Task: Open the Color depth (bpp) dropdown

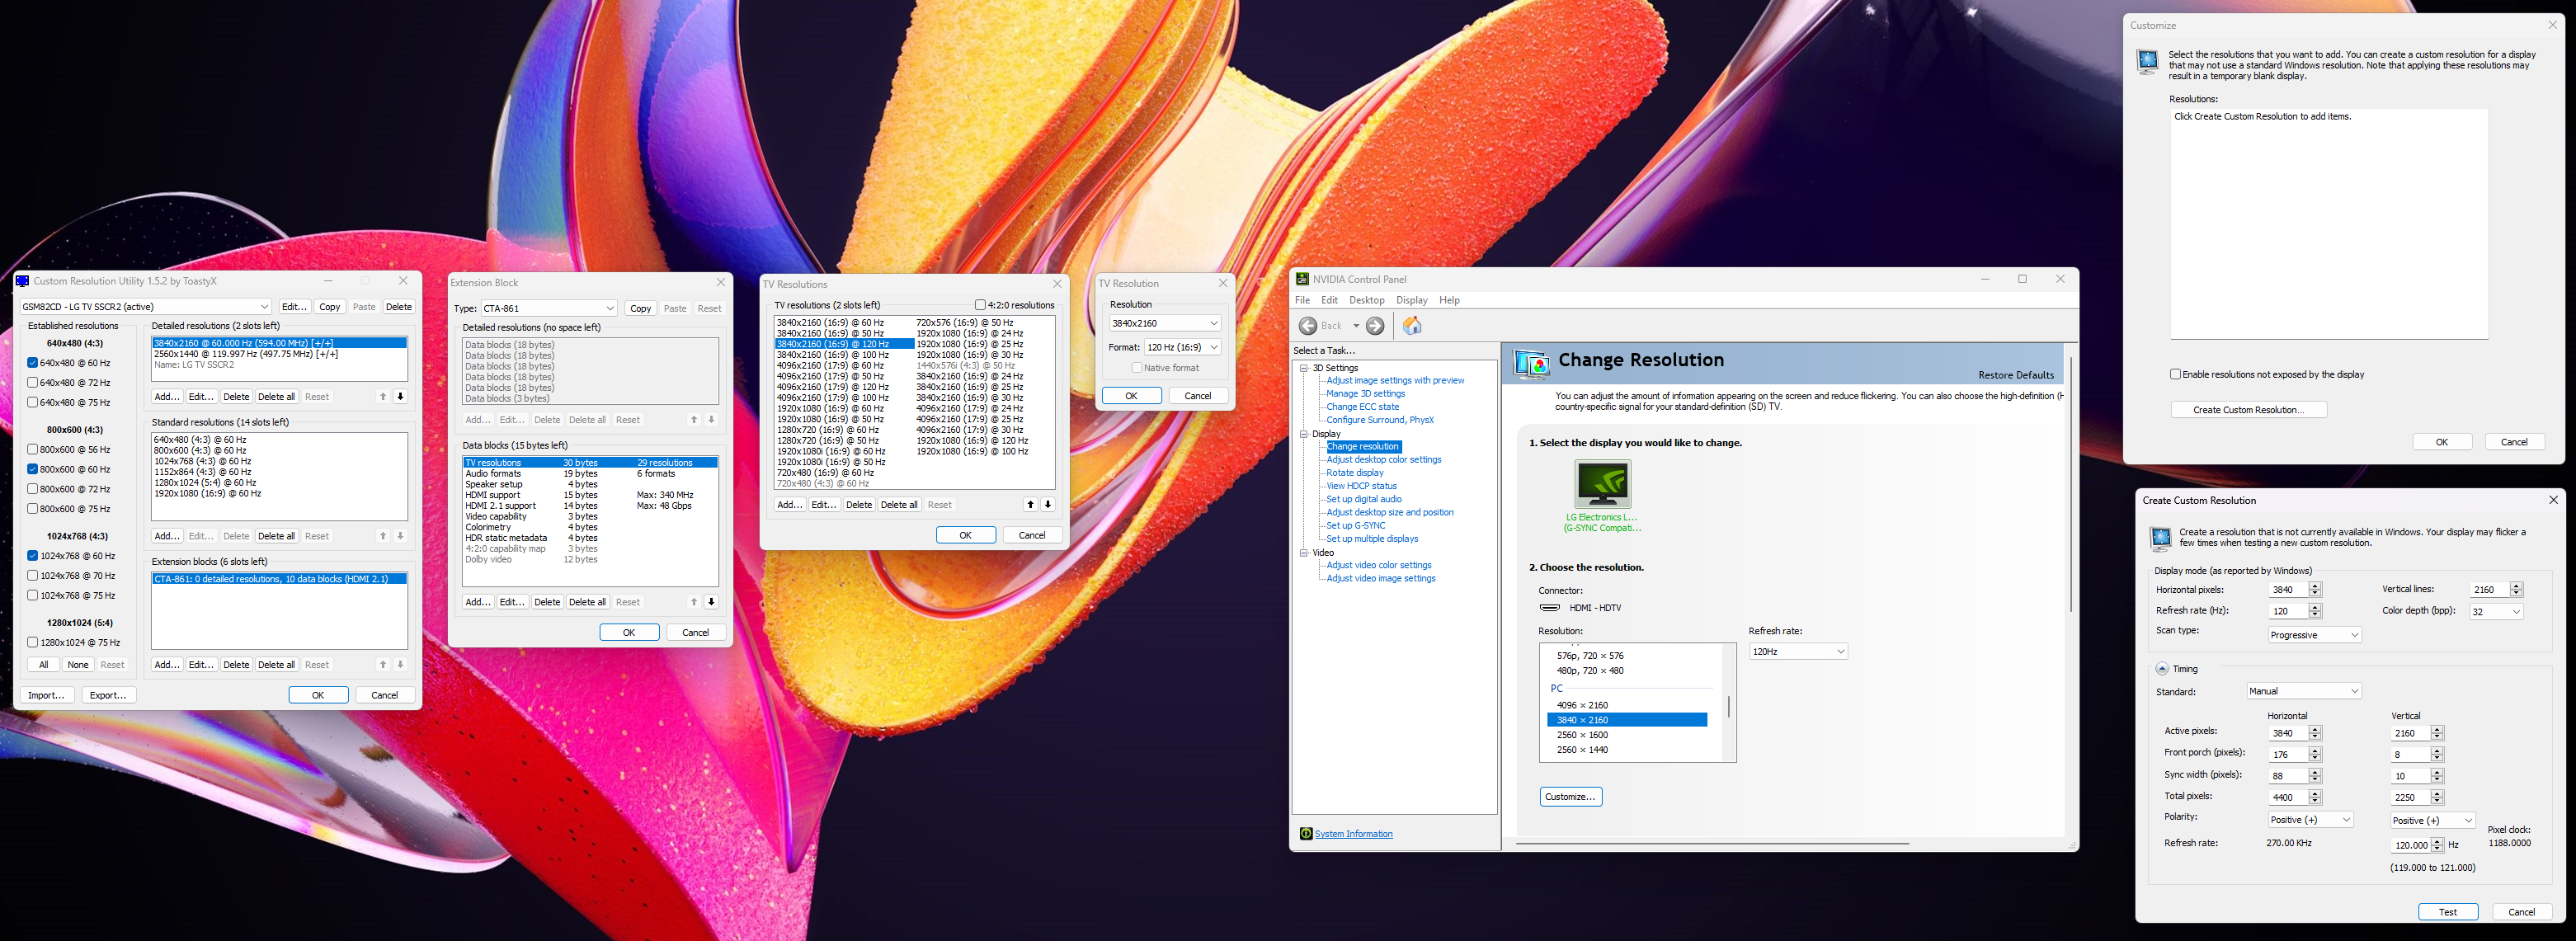Action: tap(2496, 612)
